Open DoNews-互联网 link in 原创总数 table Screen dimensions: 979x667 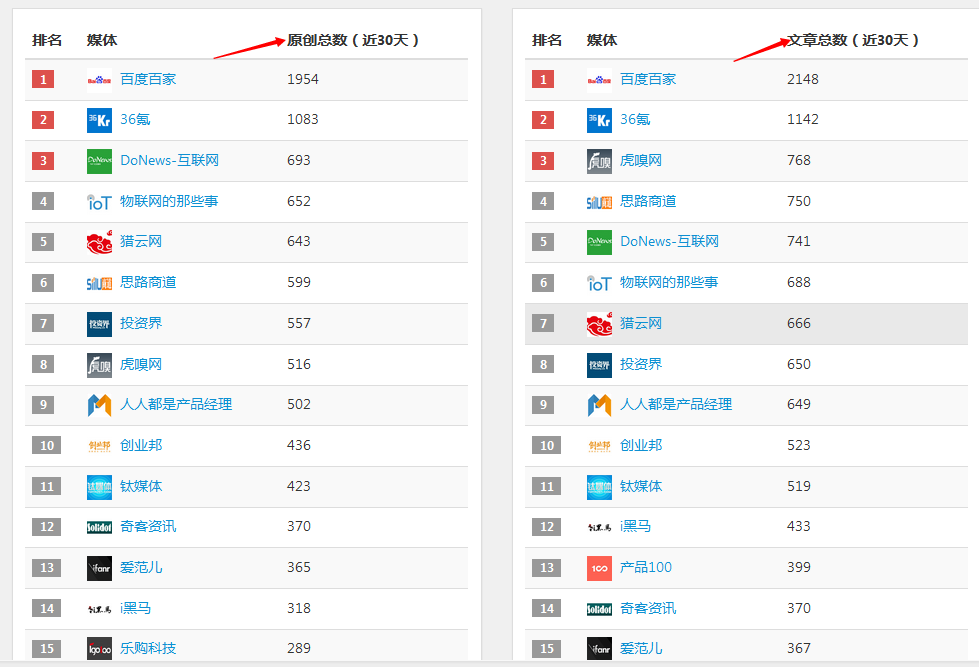coord(169,161)
